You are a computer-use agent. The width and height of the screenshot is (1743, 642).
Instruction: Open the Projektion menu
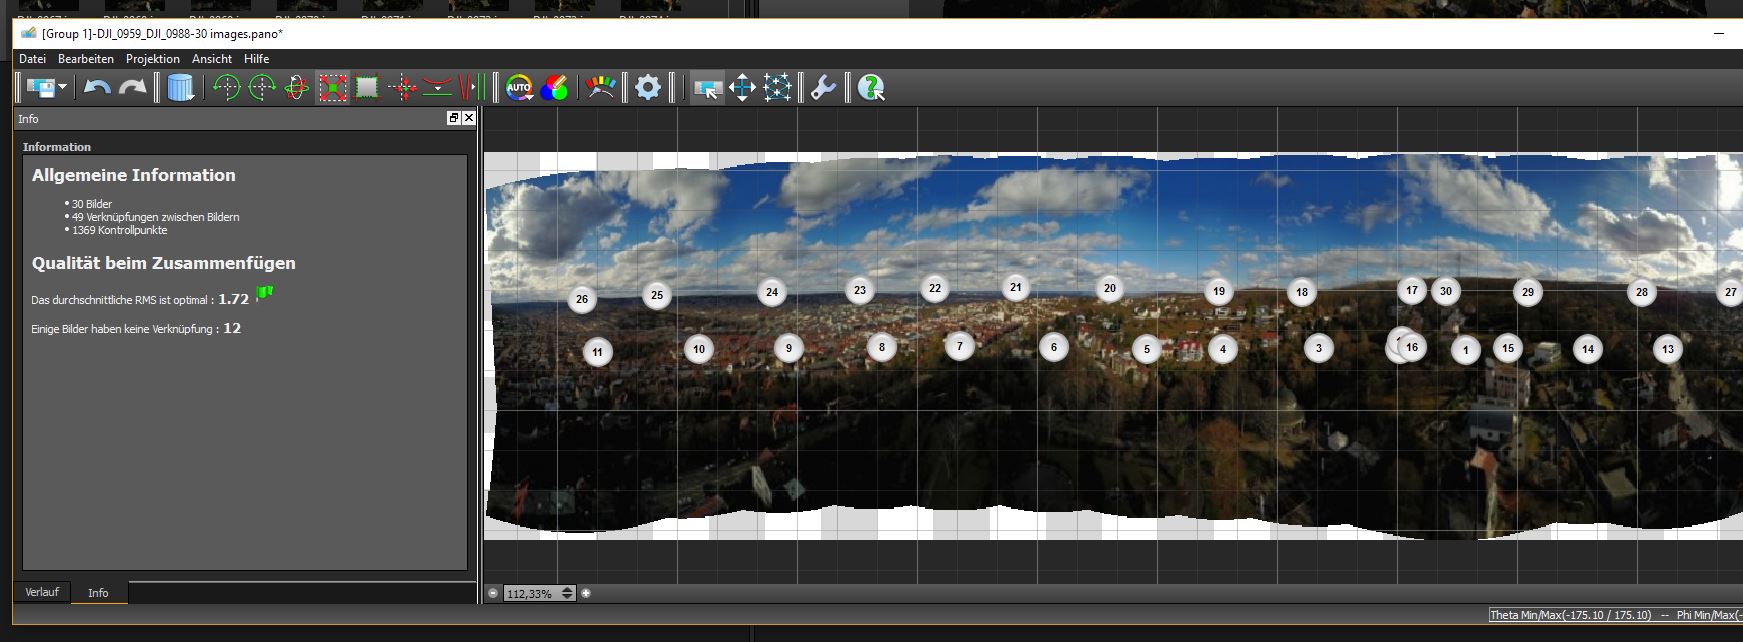153,59
